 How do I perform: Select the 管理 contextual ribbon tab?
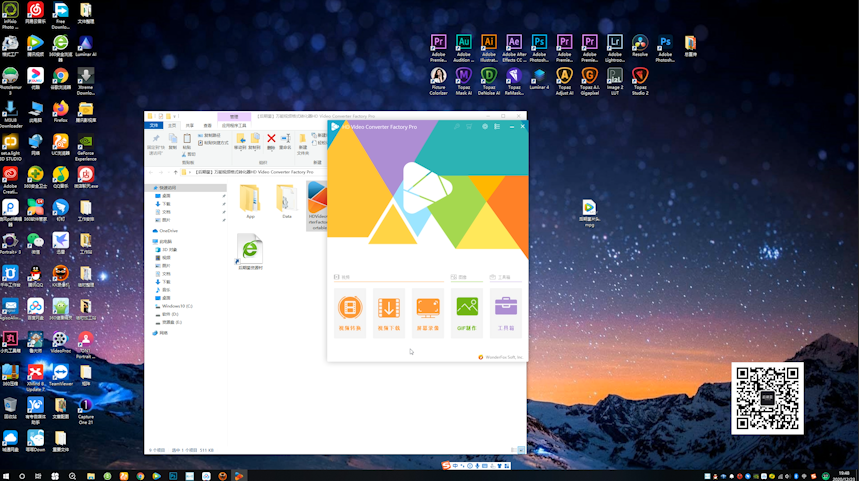(x=233, y=117)
